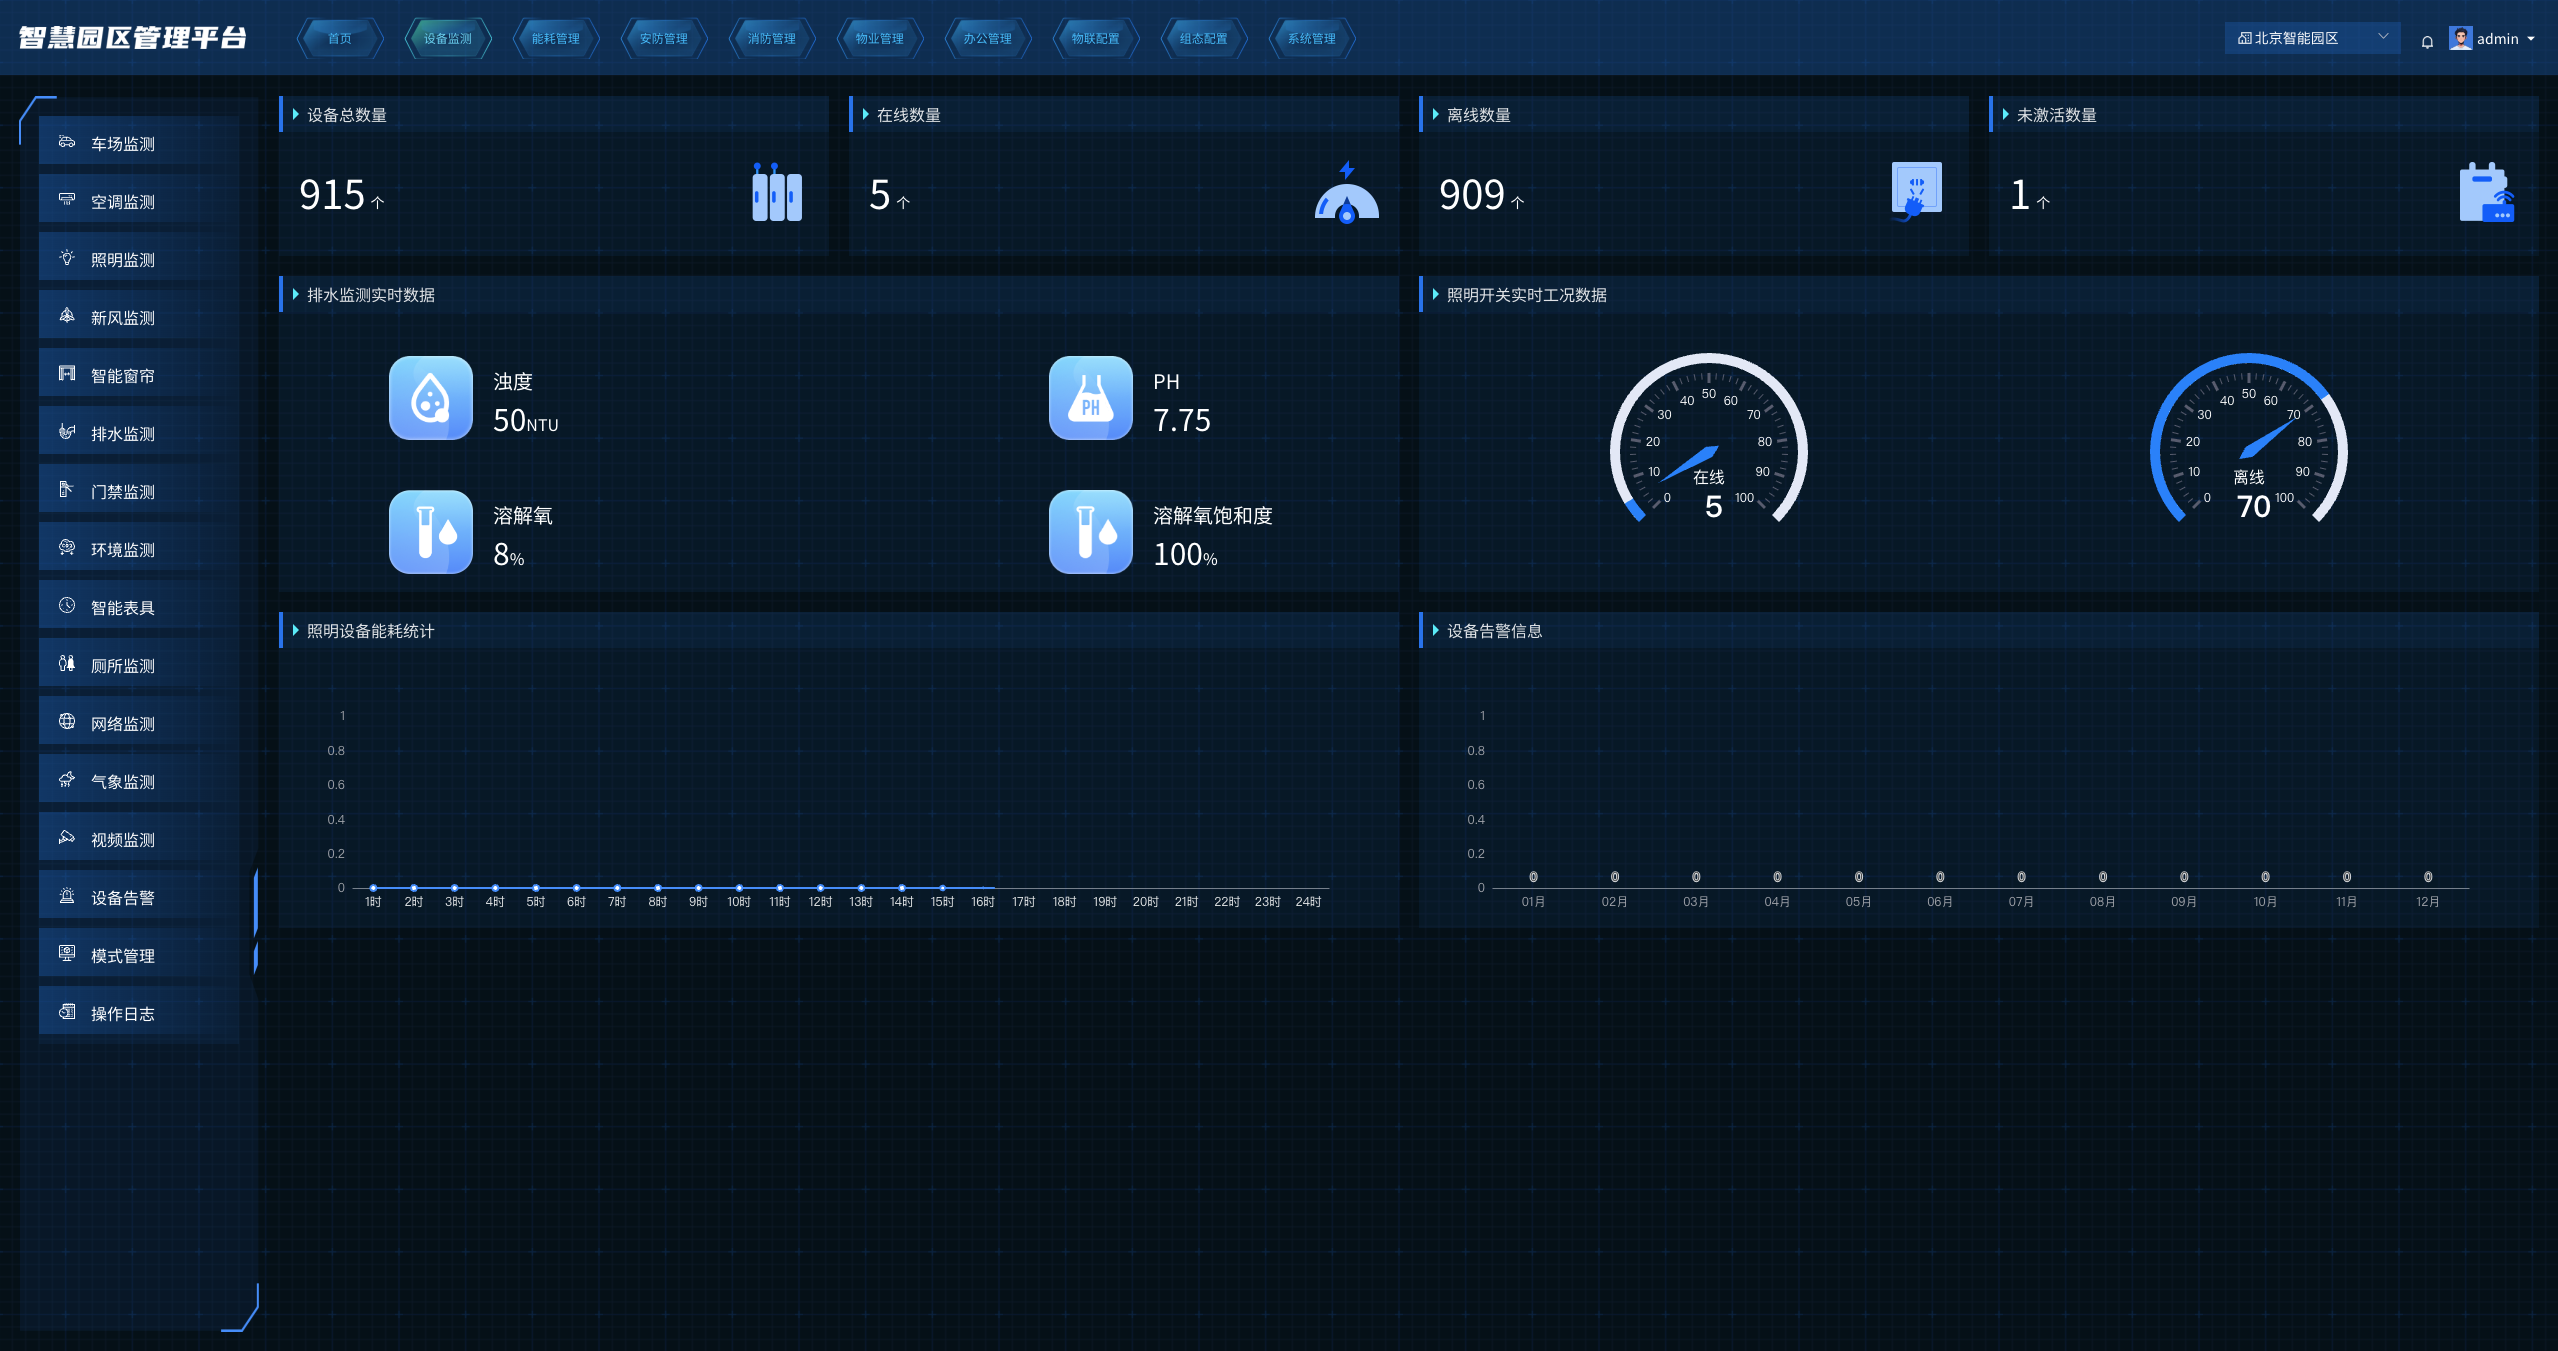This screenshot has width=2558, height=1351.
Task: Switch to the 消防管理 tab
Action: click(x=772, y=39)
